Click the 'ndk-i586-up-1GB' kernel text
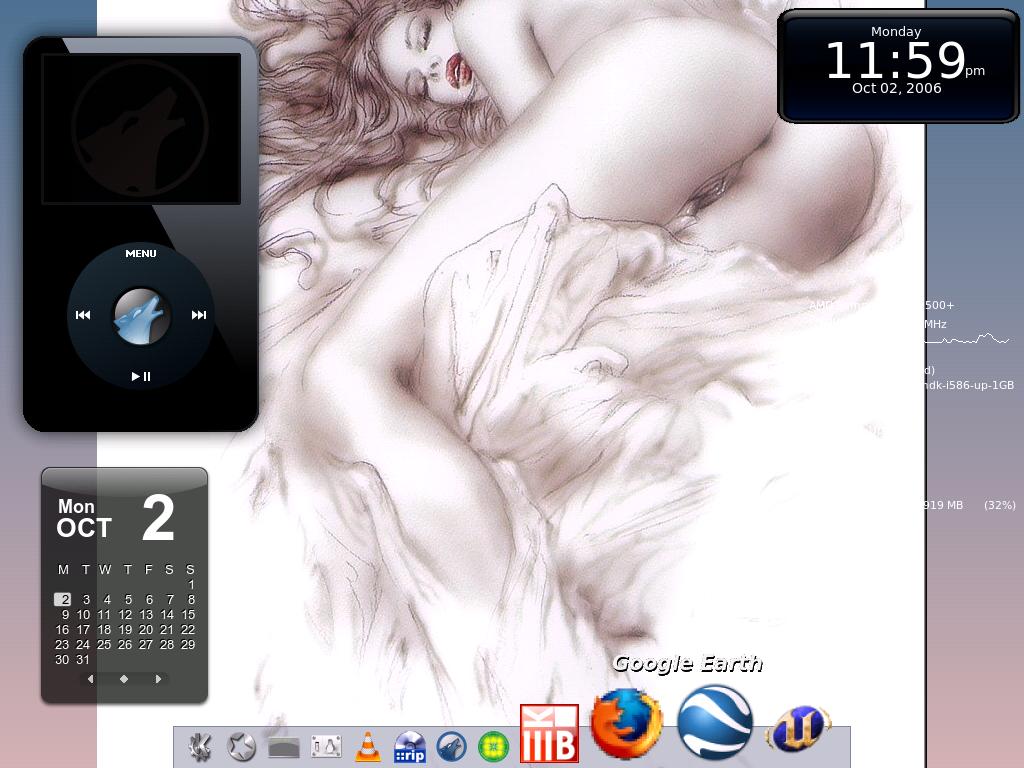 click(969, 385)
